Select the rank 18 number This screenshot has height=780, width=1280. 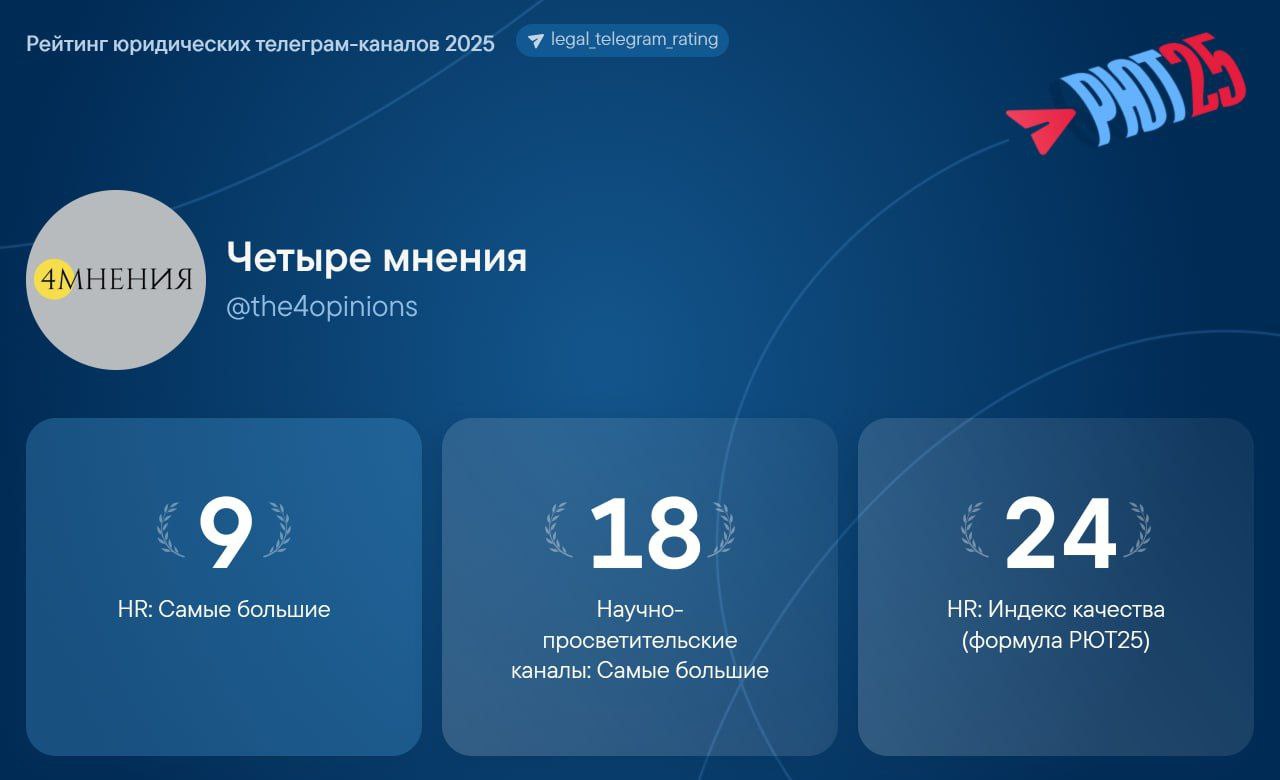(x=644, y=534)
